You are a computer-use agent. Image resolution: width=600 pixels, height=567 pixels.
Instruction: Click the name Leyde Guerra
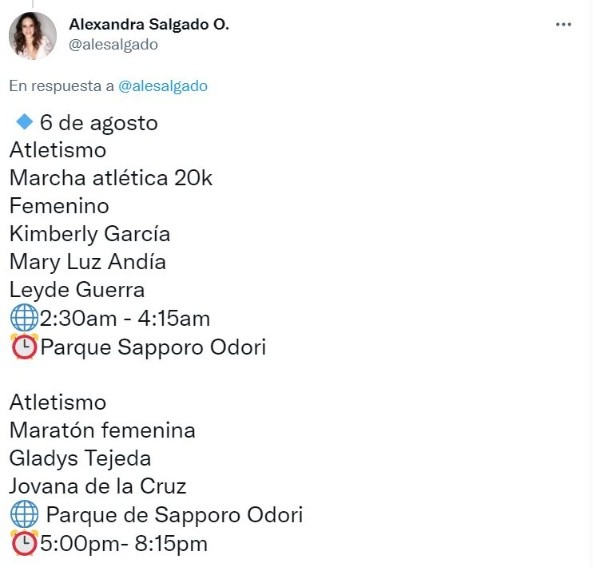click(x=77, y=290)
